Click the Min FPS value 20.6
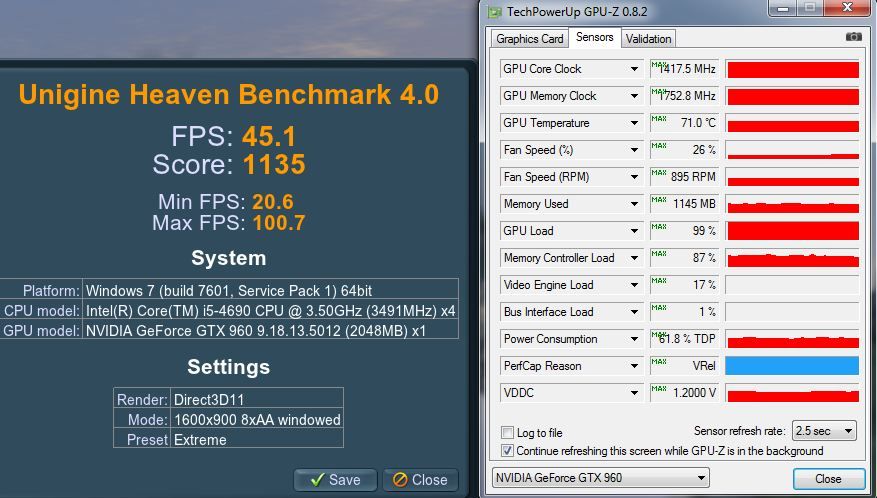877x498 pixels. [x=272, y=202]
